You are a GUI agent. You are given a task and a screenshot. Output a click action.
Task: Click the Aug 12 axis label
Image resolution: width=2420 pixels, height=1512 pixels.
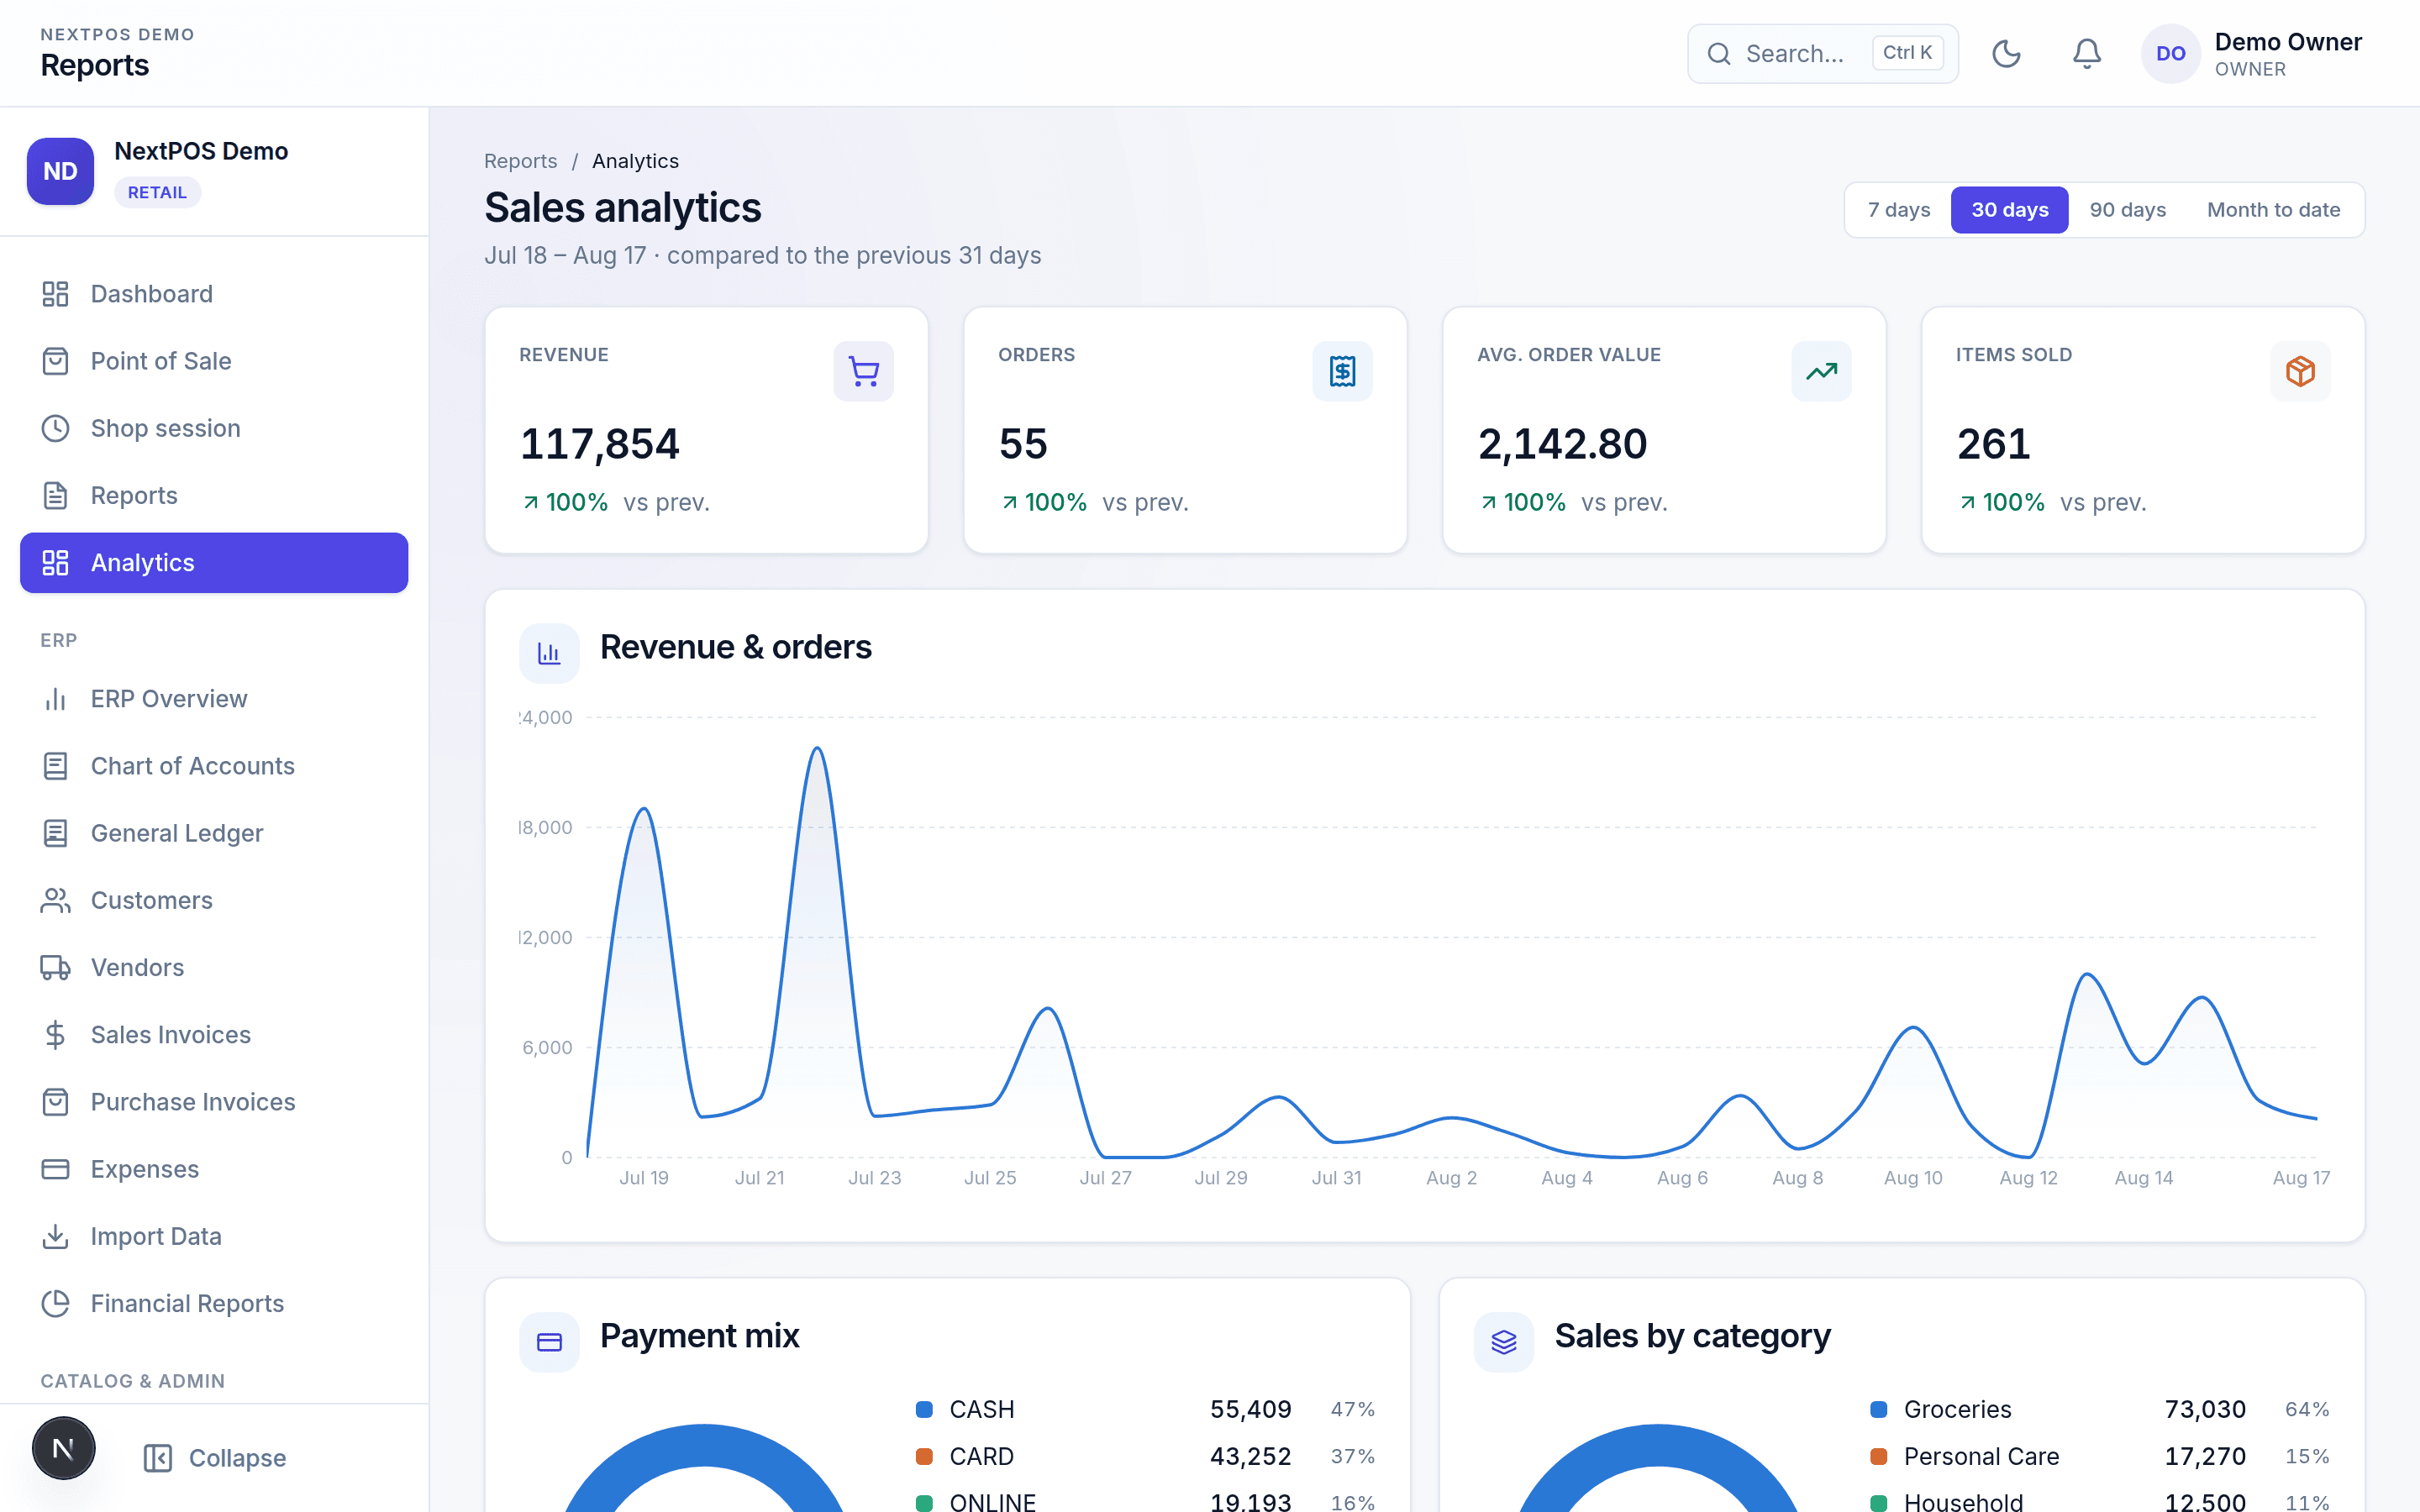[2028, 1178]
